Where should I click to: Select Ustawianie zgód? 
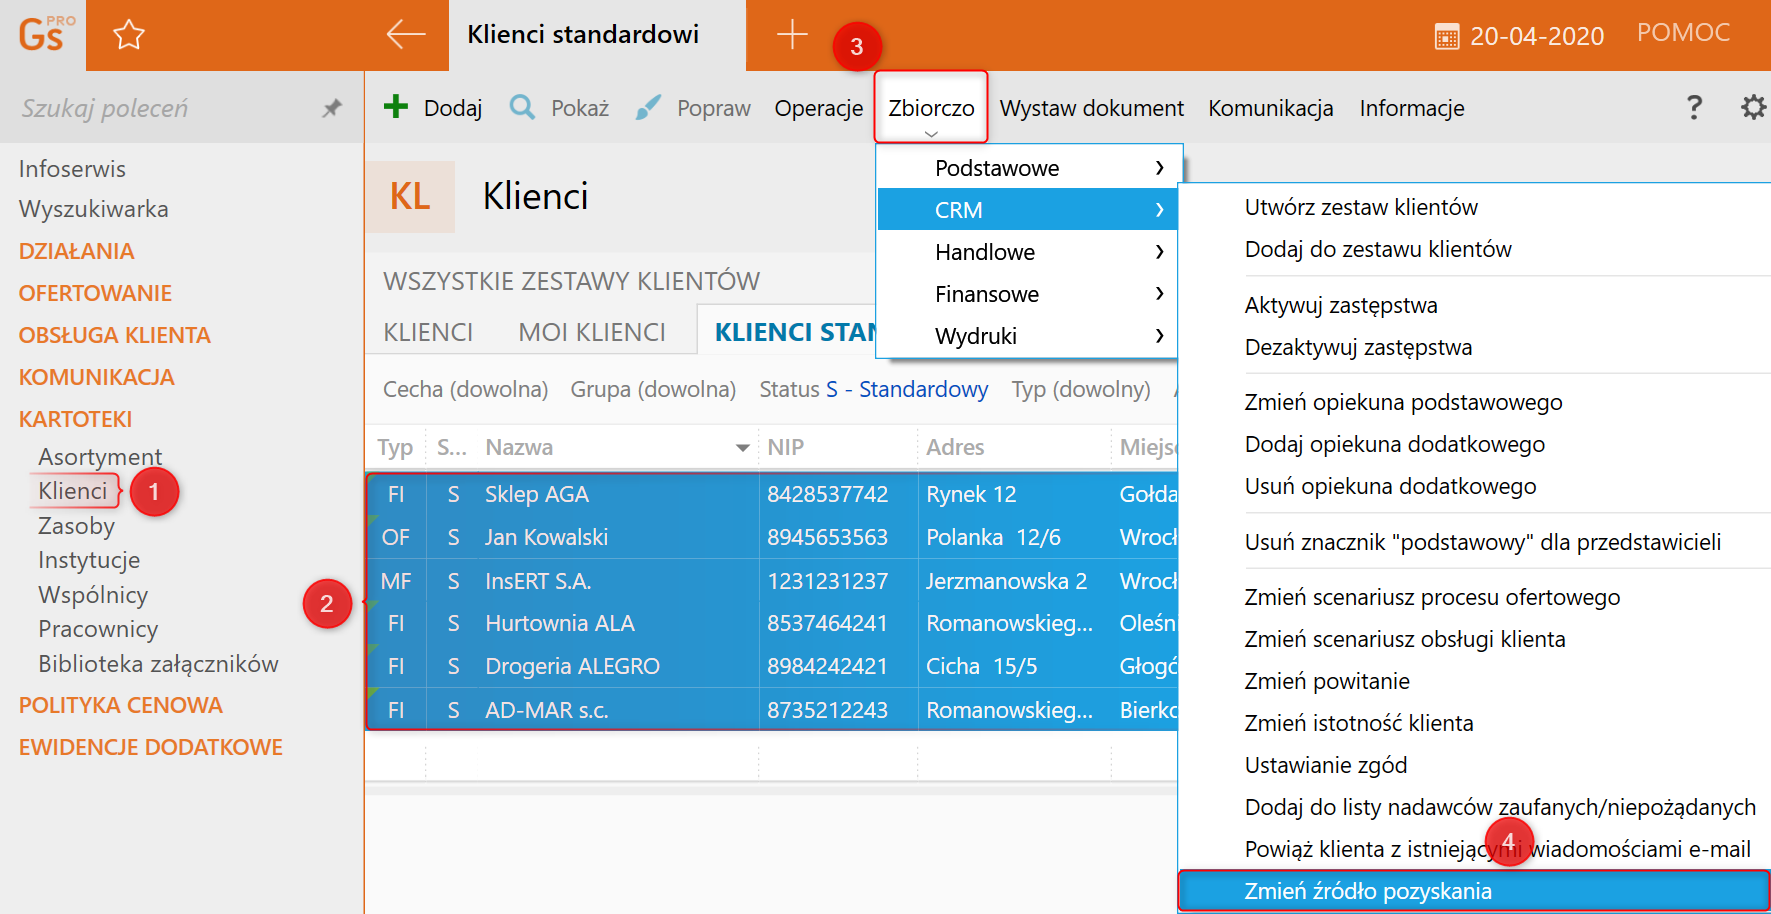[1326, 765]
